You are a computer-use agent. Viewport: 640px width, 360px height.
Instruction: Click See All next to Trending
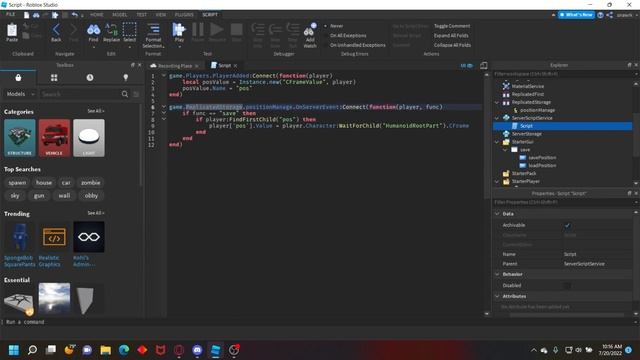[x=96, y=213]
